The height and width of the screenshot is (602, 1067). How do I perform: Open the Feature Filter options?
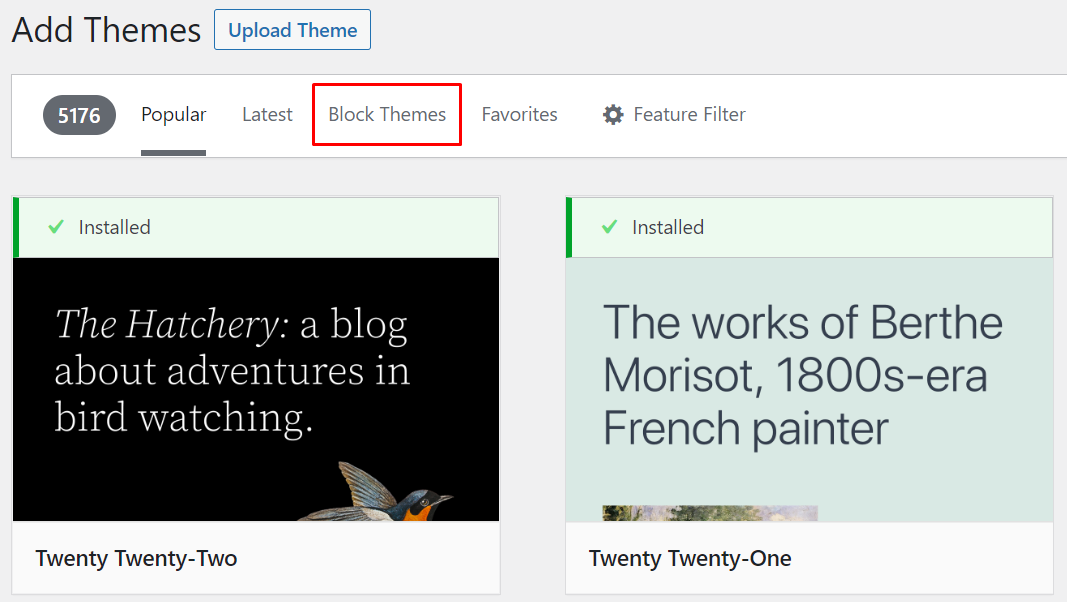pyautogui.click(x=675, y=114)
